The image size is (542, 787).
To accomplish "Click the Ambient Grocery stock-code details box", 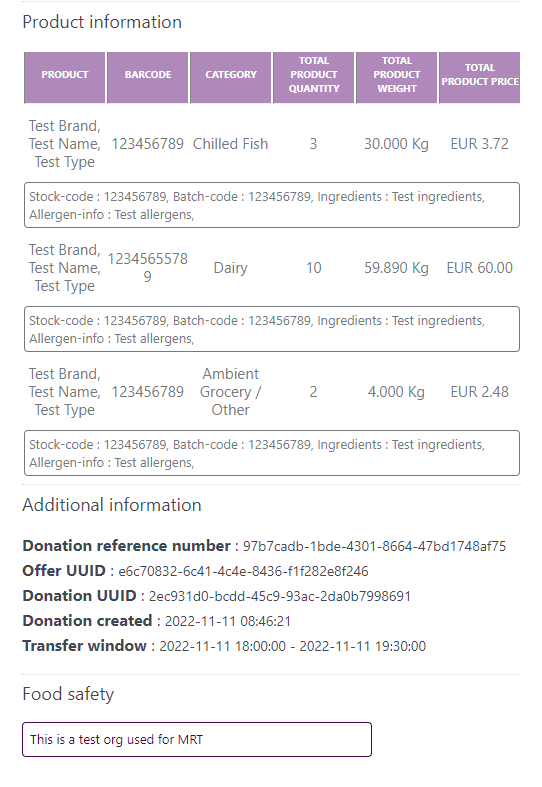I will click(x=272, y=453).
